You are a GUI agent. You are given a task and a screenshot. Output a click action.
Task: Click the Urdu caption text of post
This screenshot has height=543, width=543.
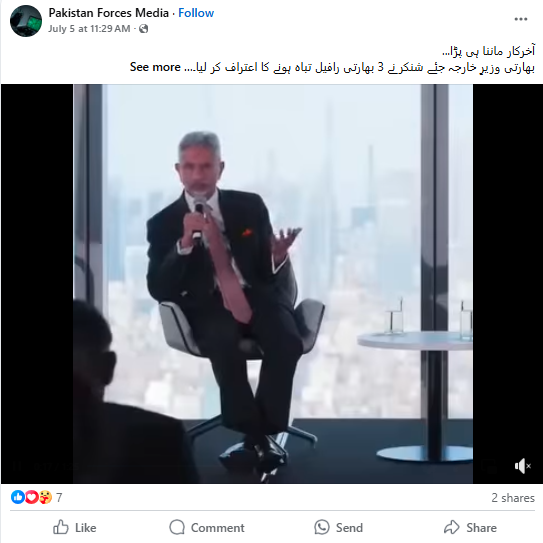332,60
